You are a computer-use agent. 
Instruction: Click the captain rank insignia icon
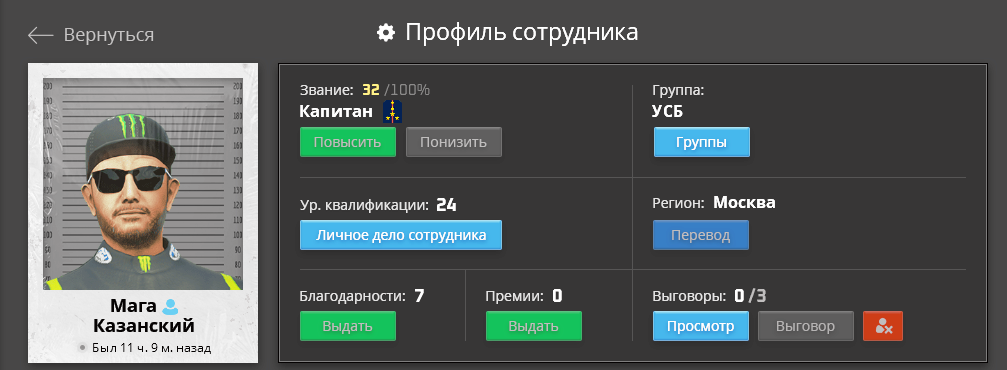point(392,111)
